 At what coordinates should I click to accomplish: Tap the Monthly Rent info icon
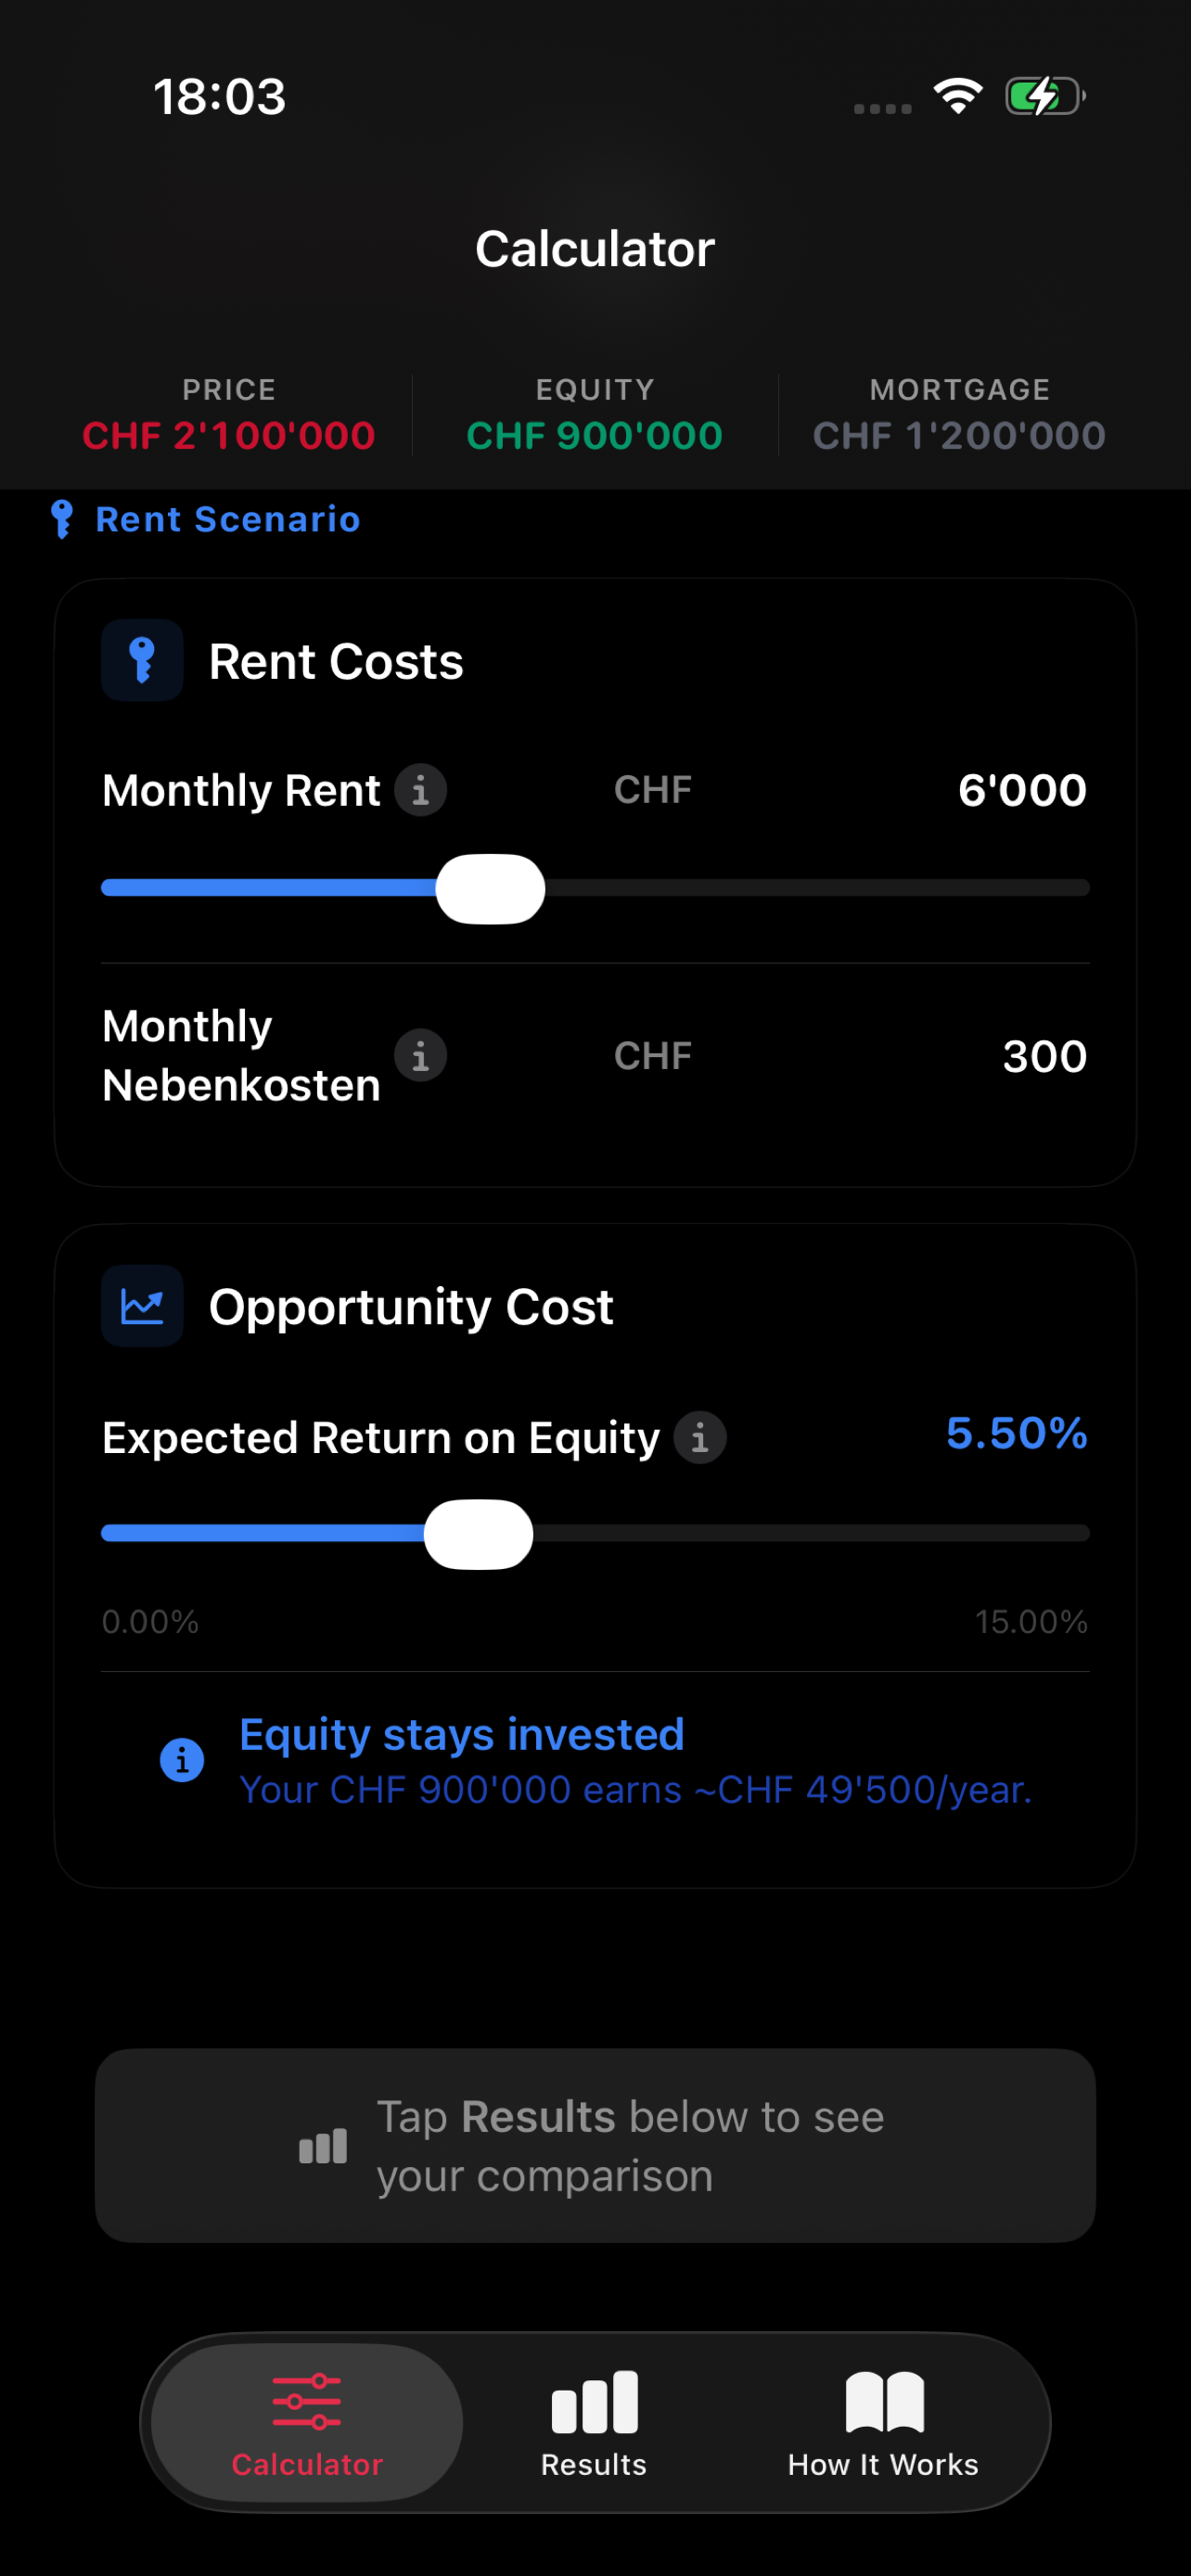coord(420,790)
